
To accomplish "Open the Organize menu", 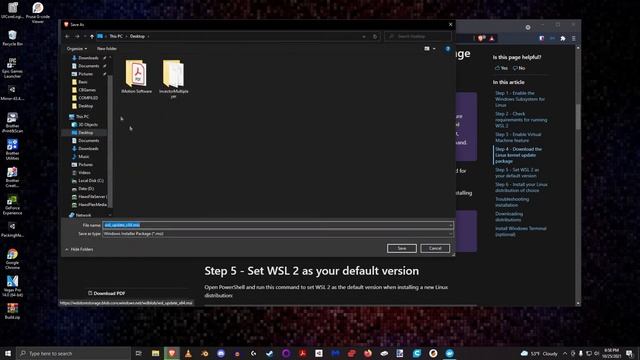I will pos(77,49).
